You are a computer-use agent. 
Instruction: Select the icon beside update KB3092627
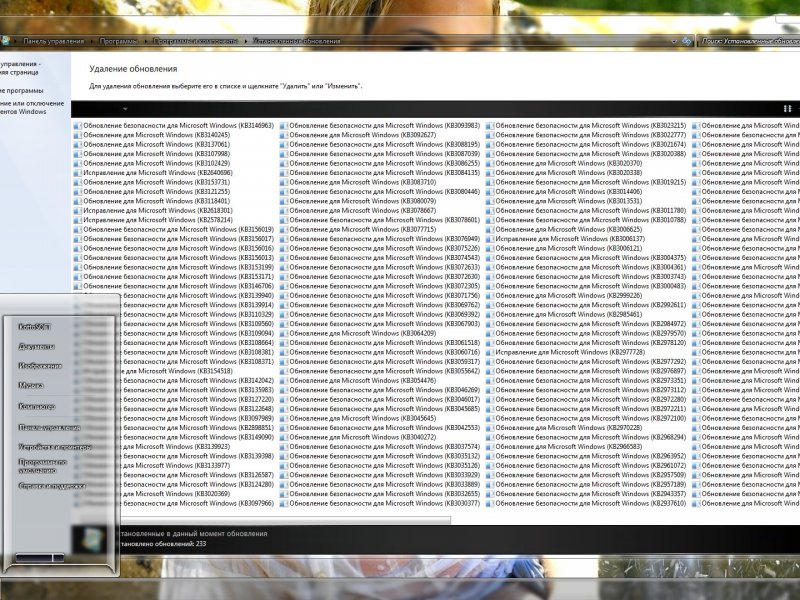click(x=284, y=135)
